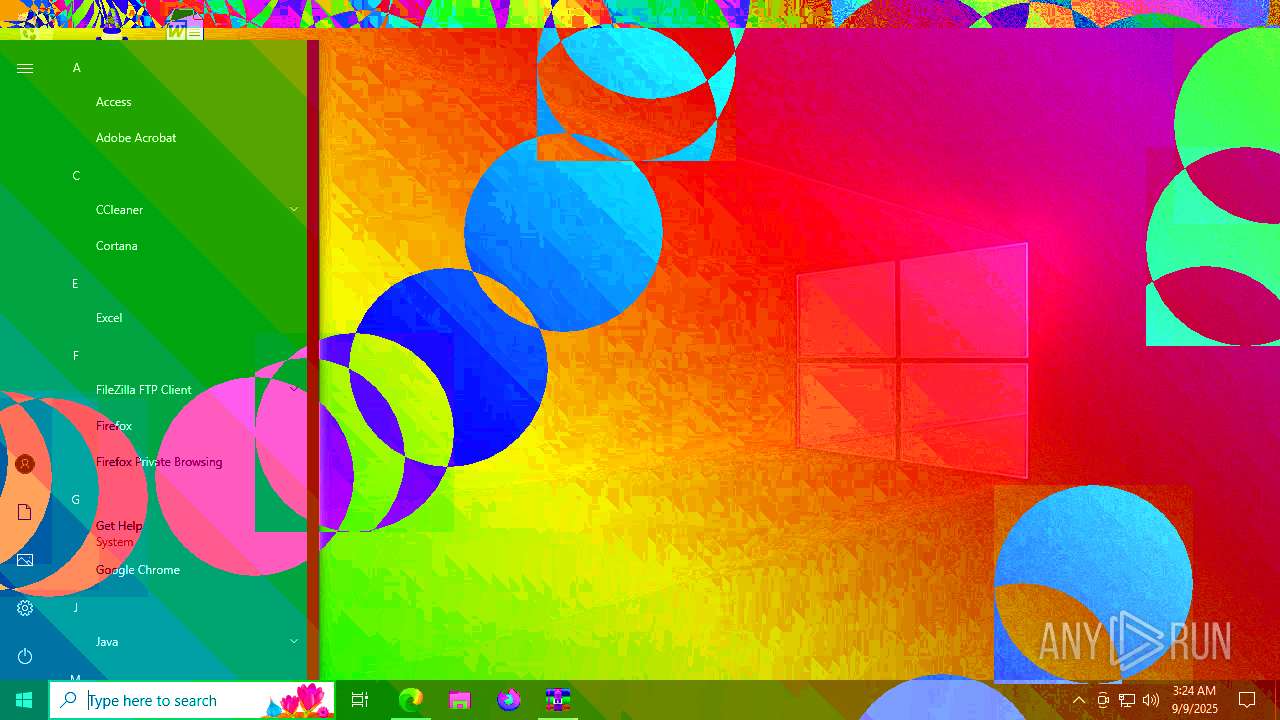Launch Firefox from the taskbar

click(509, 700)
